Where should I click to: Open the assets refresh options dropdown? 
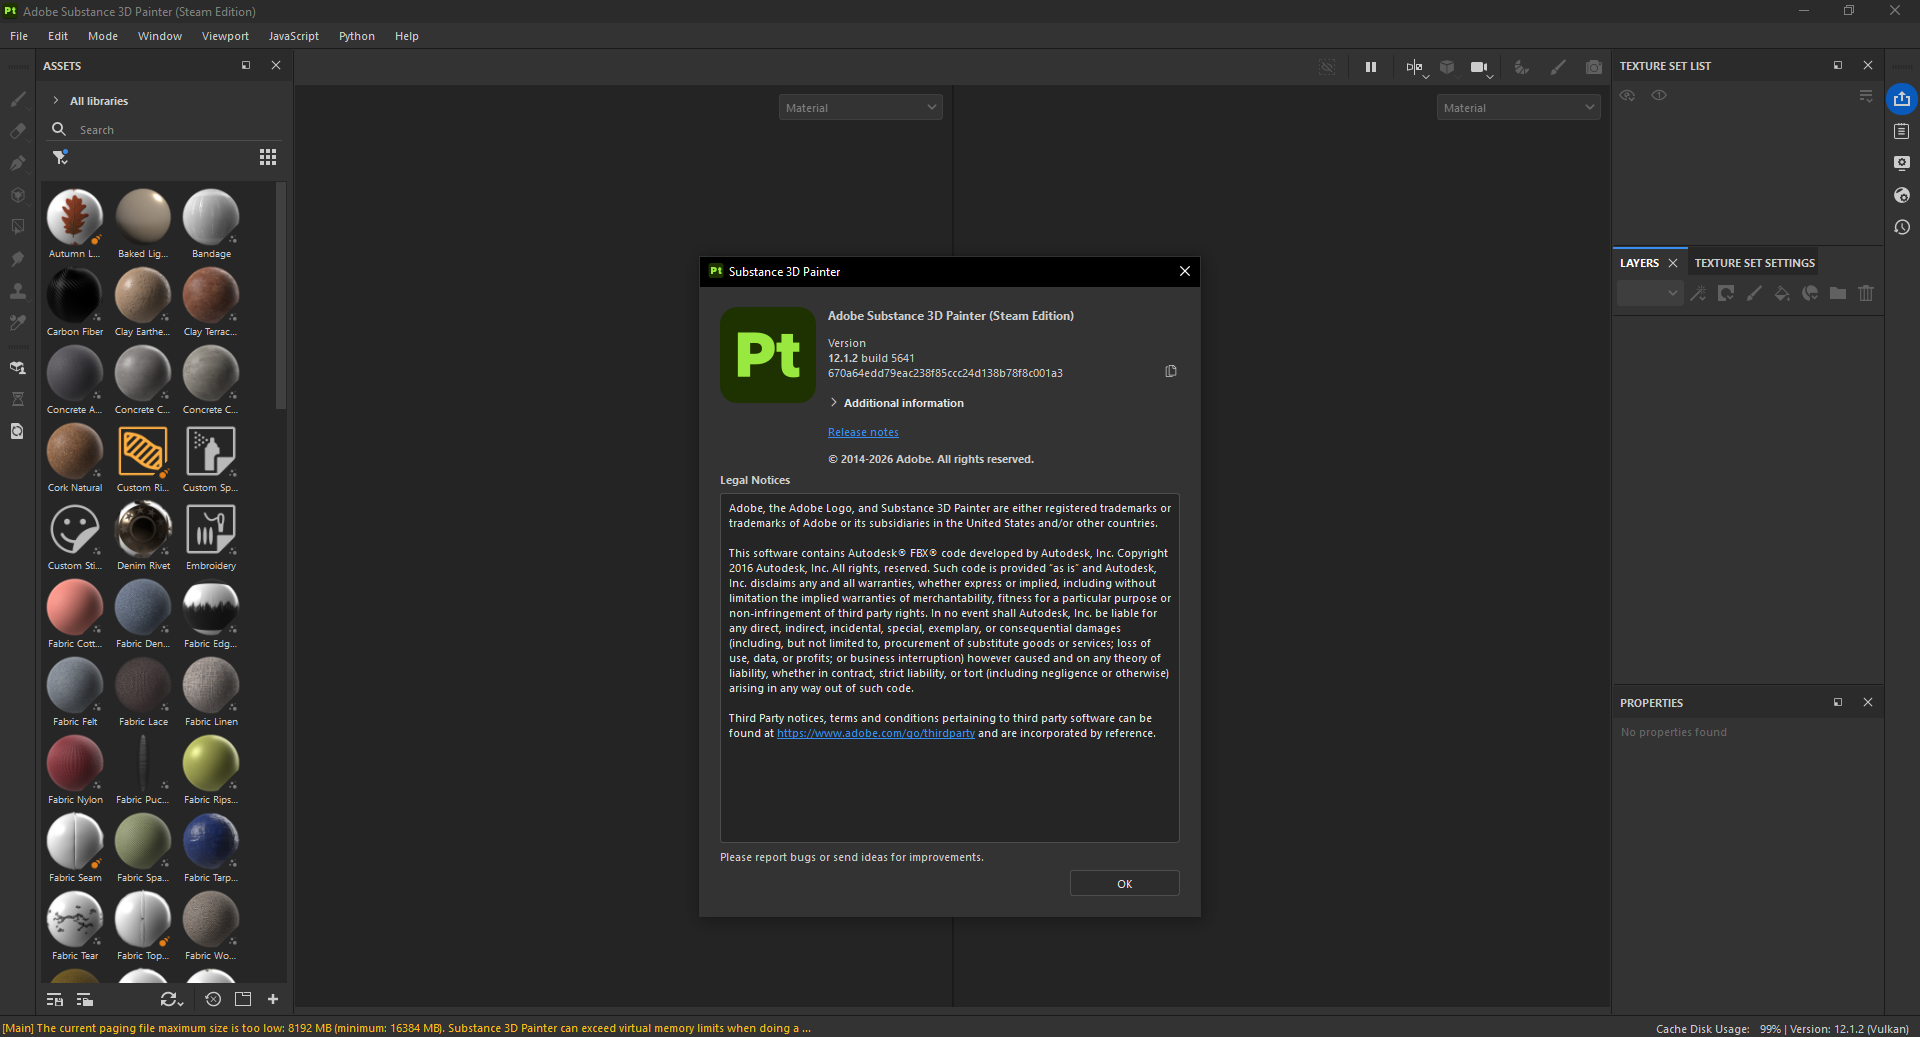pyautogui.click(x=172, y=999)
